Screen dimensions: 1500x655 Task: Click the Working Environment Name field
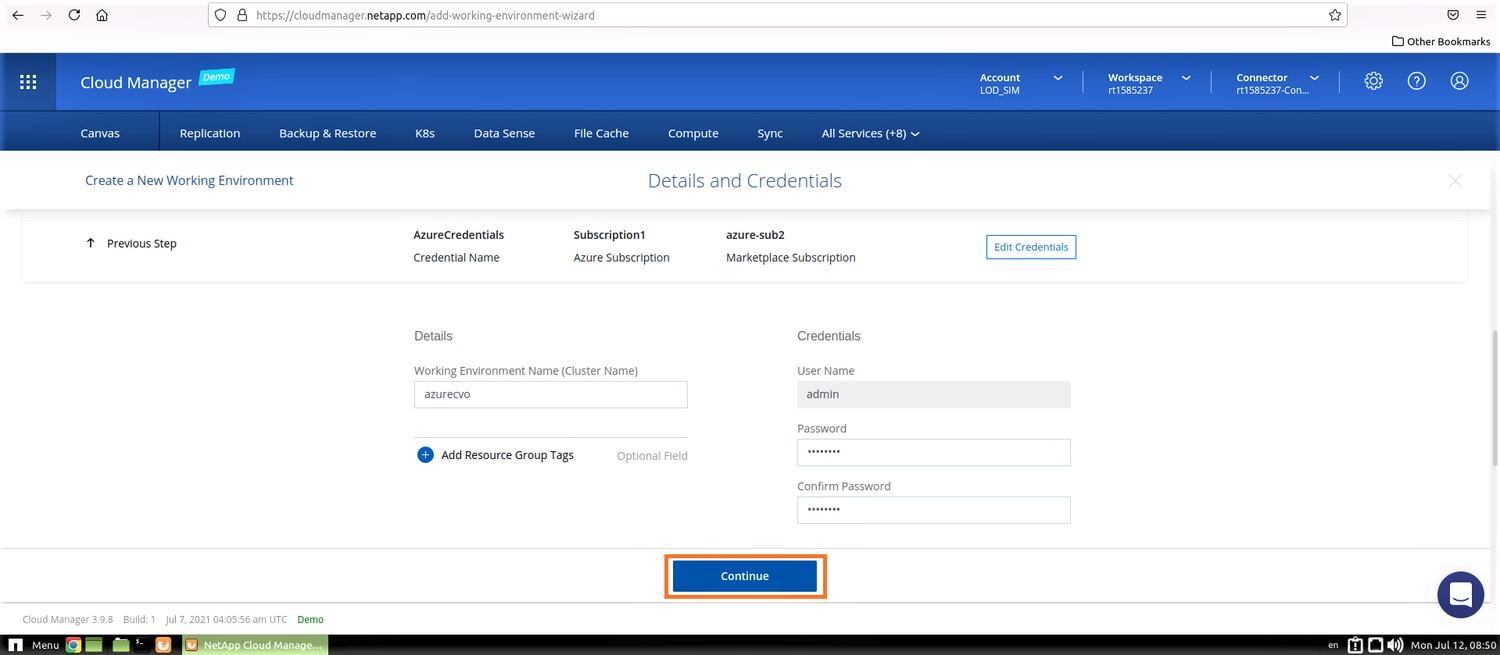[x=550, y=394]
